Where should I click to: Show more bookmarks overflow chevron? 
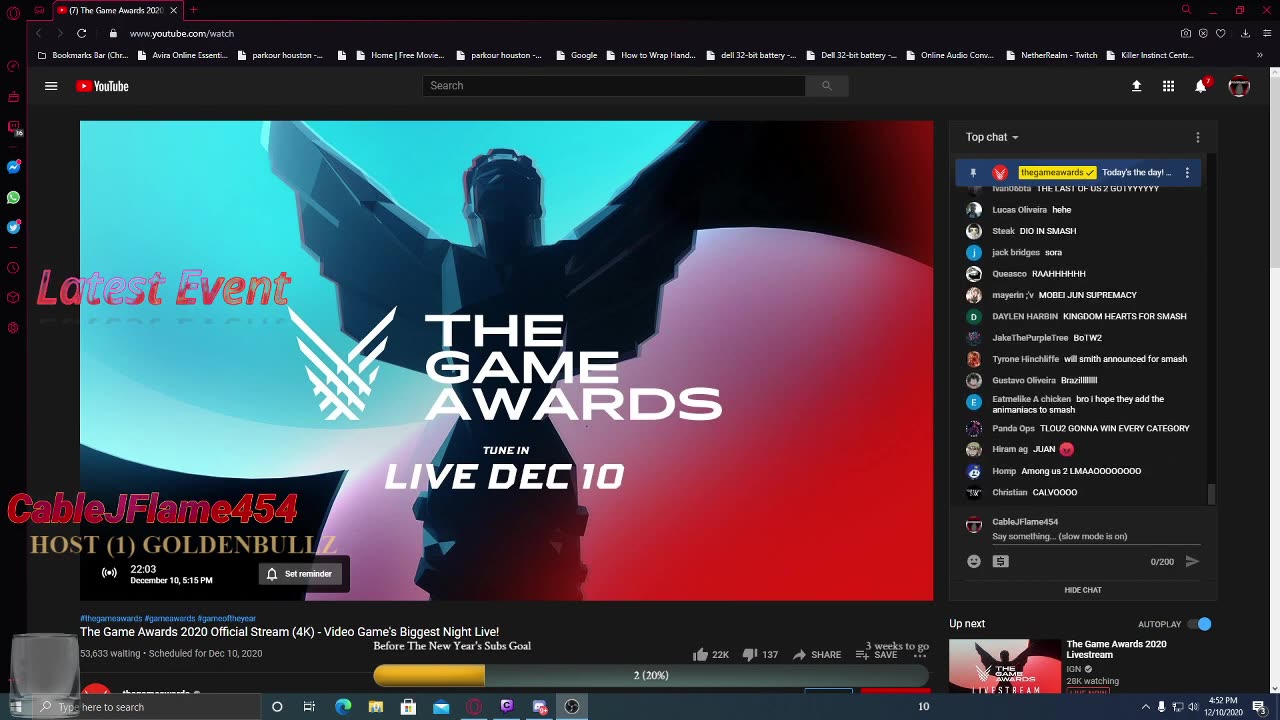click(x=1260, y=55)
